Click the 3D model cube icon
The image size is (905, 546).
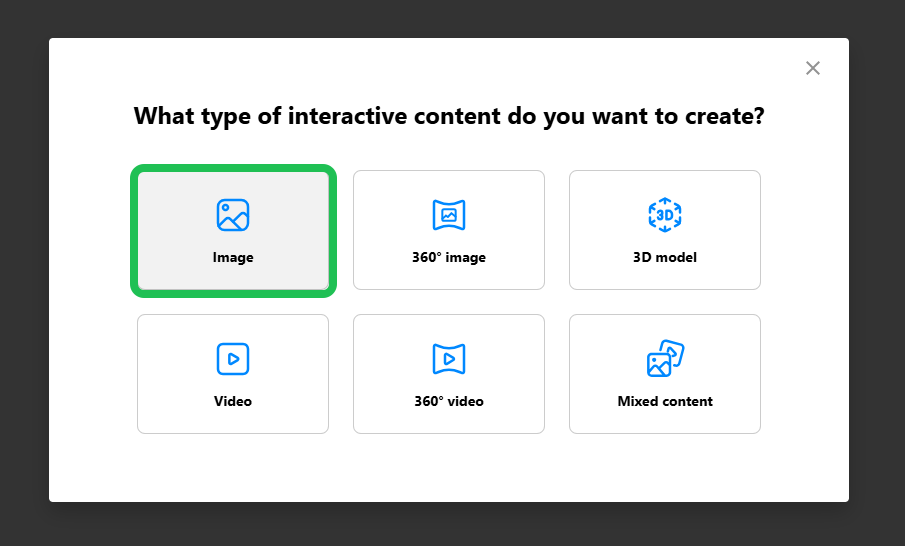point(665,215)
